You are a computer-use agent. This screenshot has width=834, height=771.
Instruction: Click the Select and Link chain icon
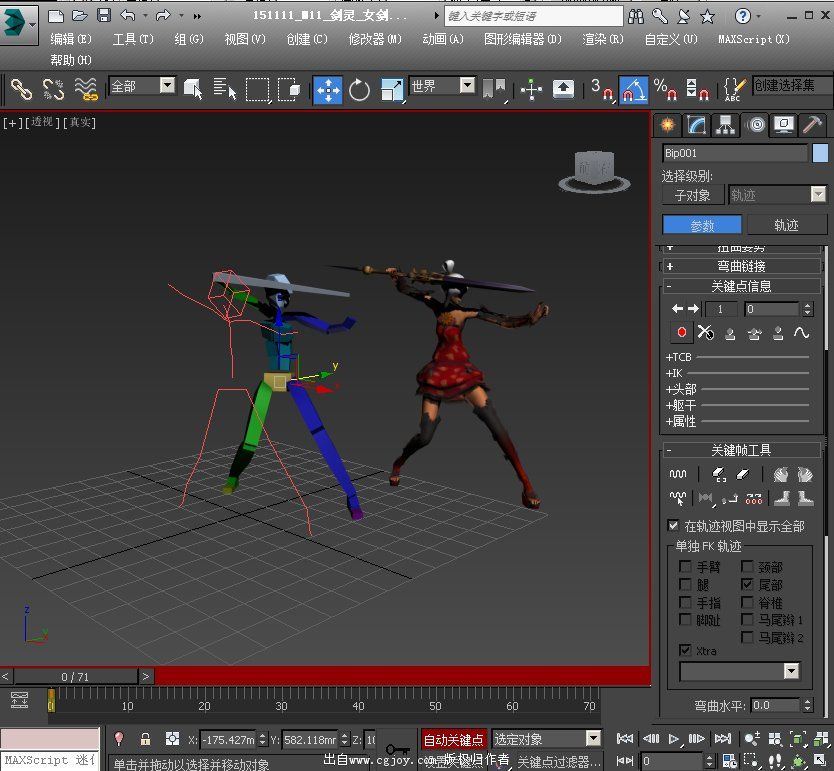[x=21, y=90]
